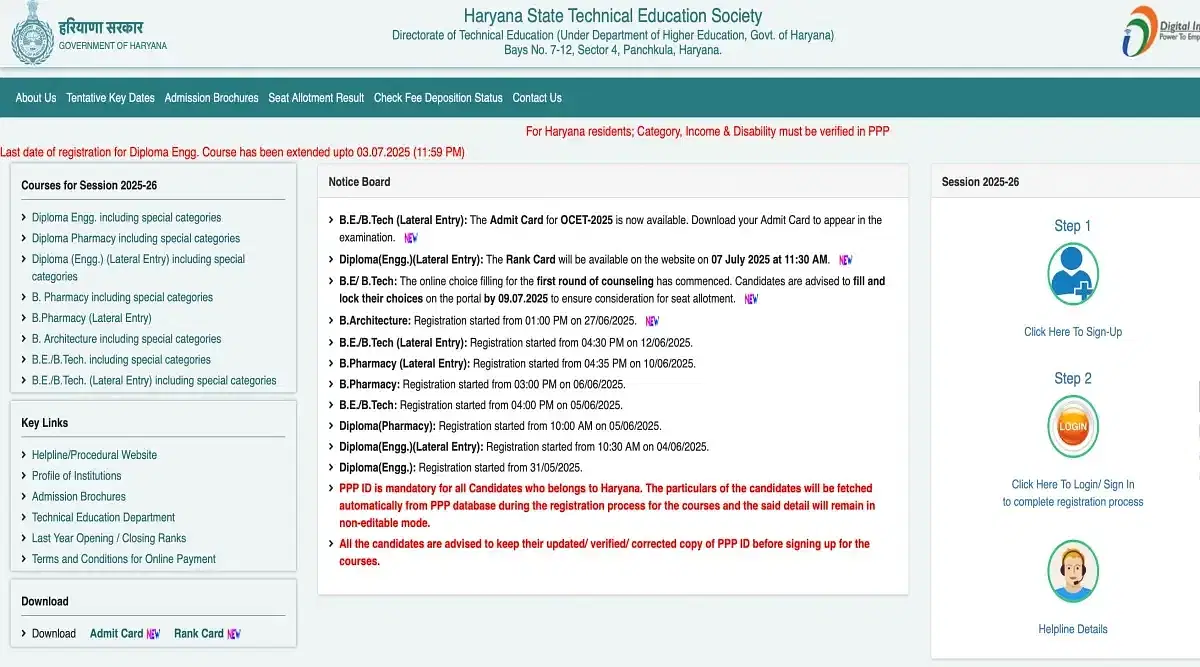Click Diploma(Pharmacy) registration notice

pos(500,426)
